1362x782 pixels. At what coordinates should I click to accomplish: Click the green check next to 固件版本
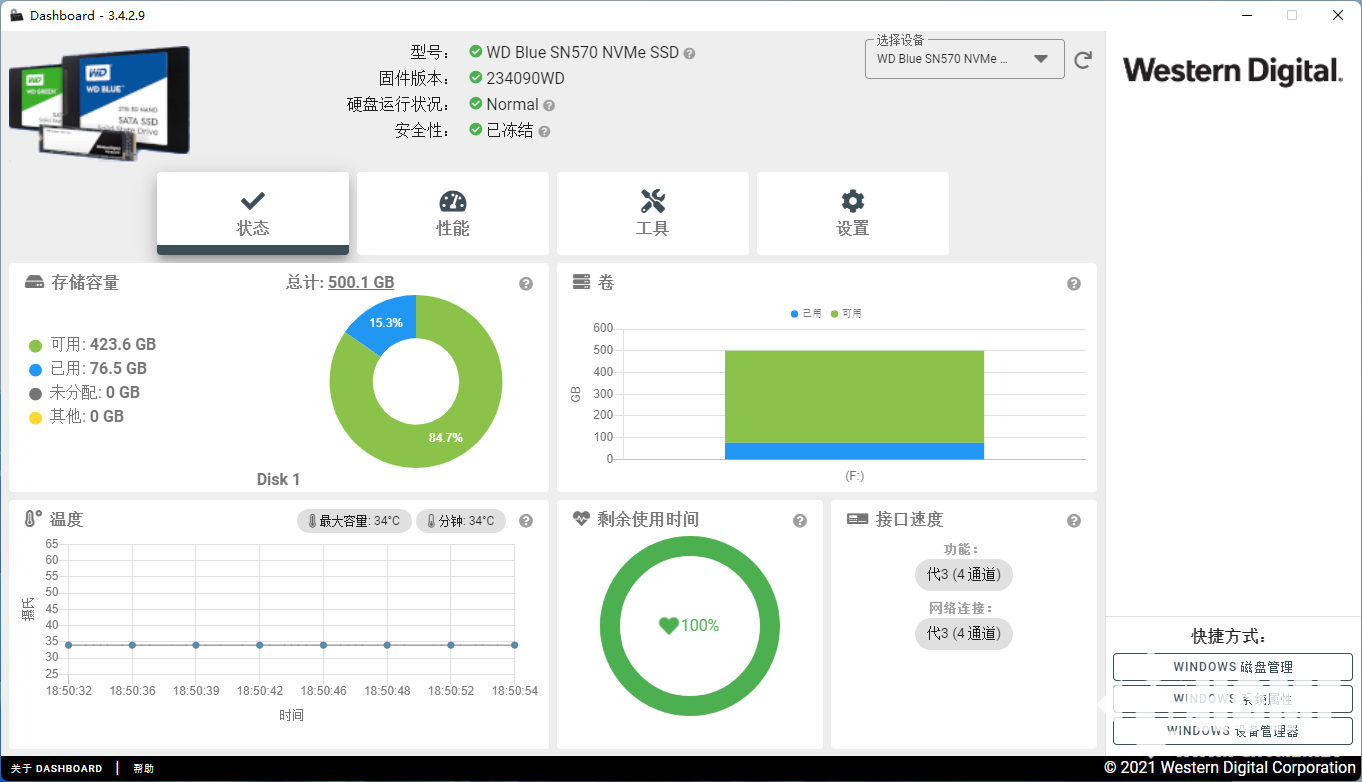(x=476, y=78)
